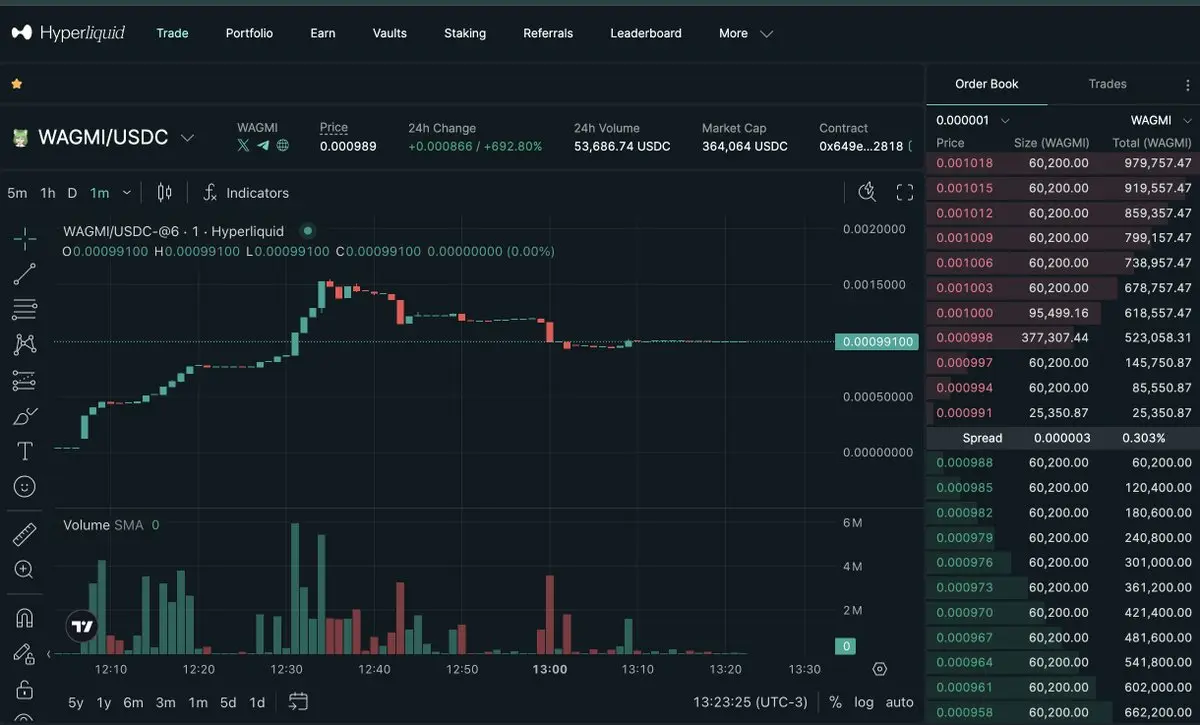Set chart range to 5y
Viewport: 1200px width, 725px height.
pyautogui.click(x=76, y=702)
